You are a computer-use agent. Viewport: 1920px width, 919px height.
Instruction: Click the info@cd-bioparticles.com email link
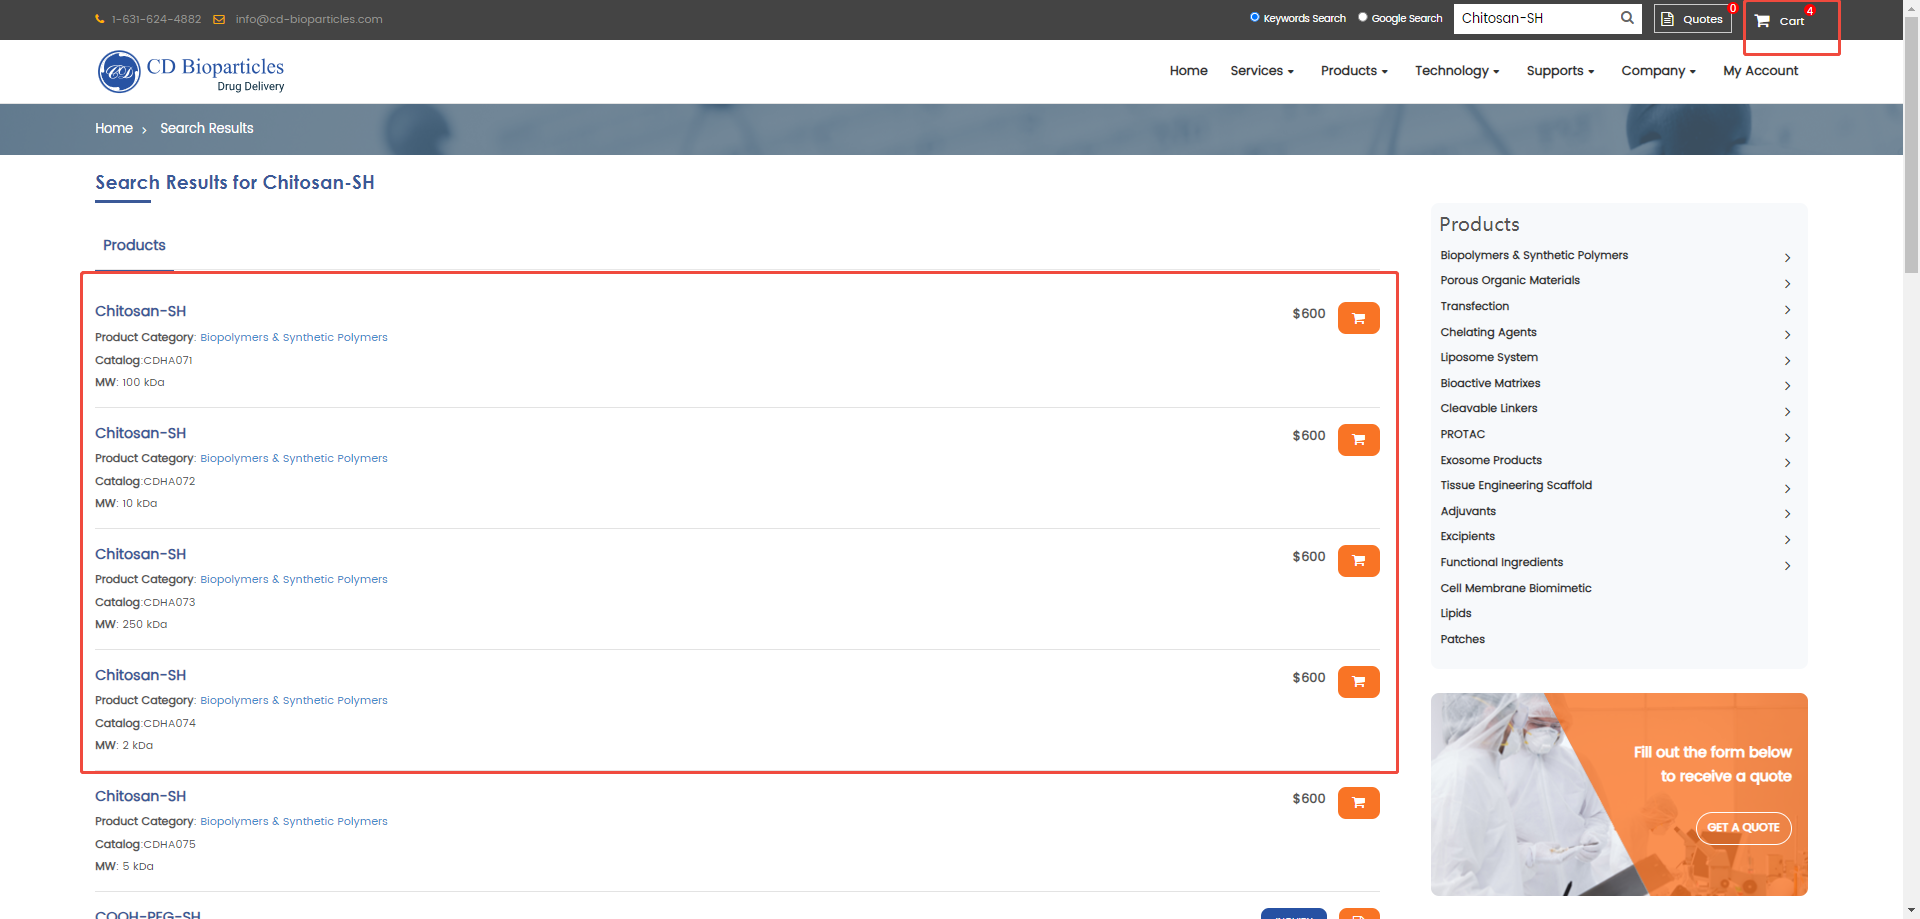tap(309, 19)
